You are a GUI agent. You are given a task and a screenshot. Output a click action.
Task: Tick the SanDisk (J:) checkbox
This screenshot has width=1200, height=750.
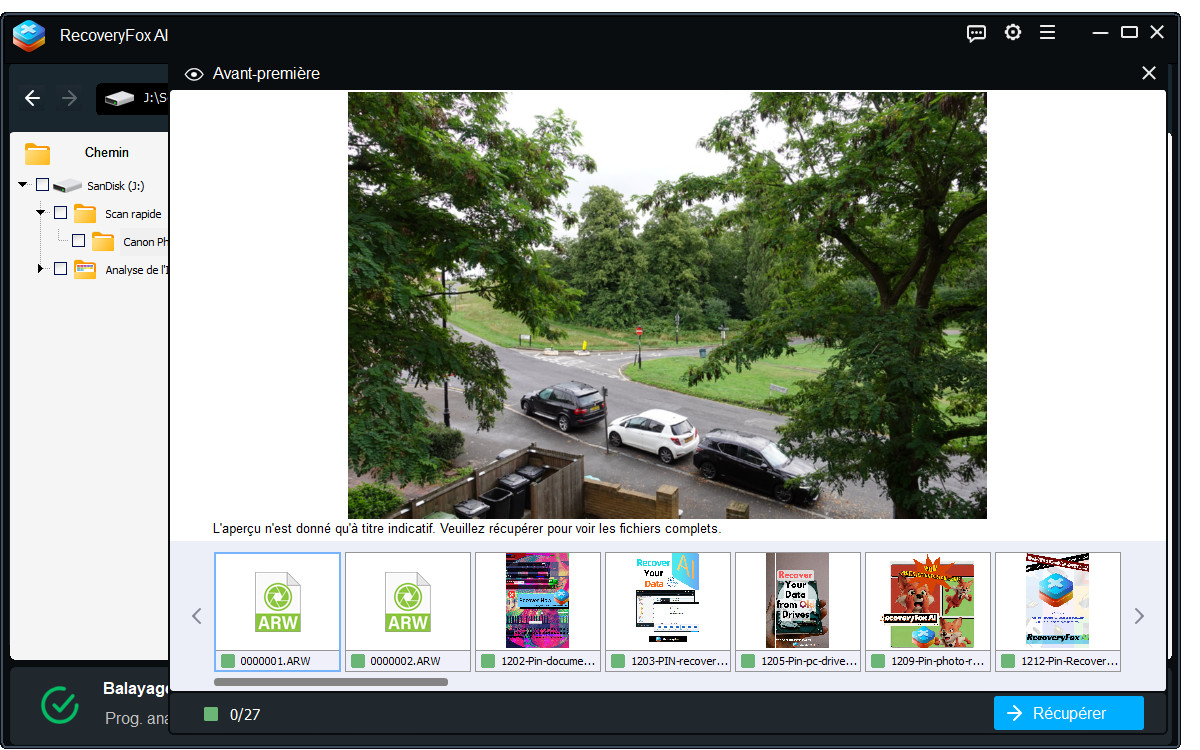coord(42,185)
